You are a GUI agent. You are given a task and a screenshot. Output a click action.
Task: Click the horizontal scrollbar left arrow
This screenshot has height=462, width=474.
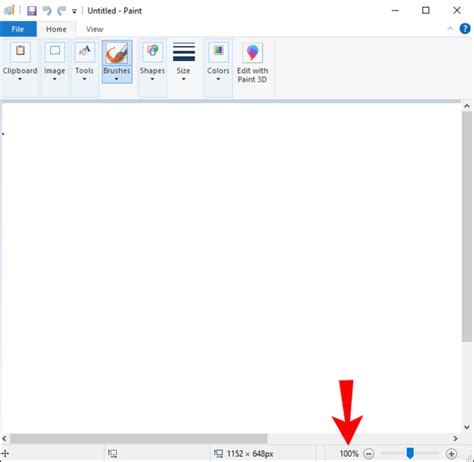[x=4, y=439]
